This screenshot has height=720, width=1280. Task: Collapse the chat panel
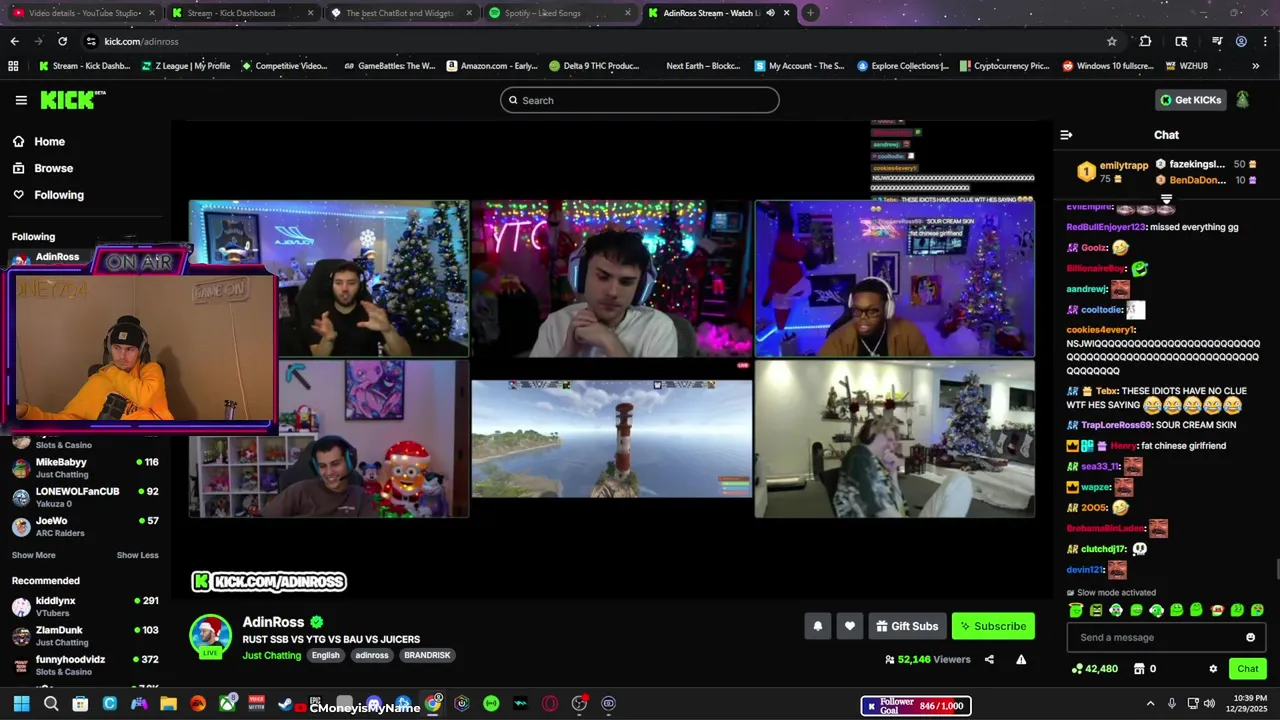(1066, 135)
